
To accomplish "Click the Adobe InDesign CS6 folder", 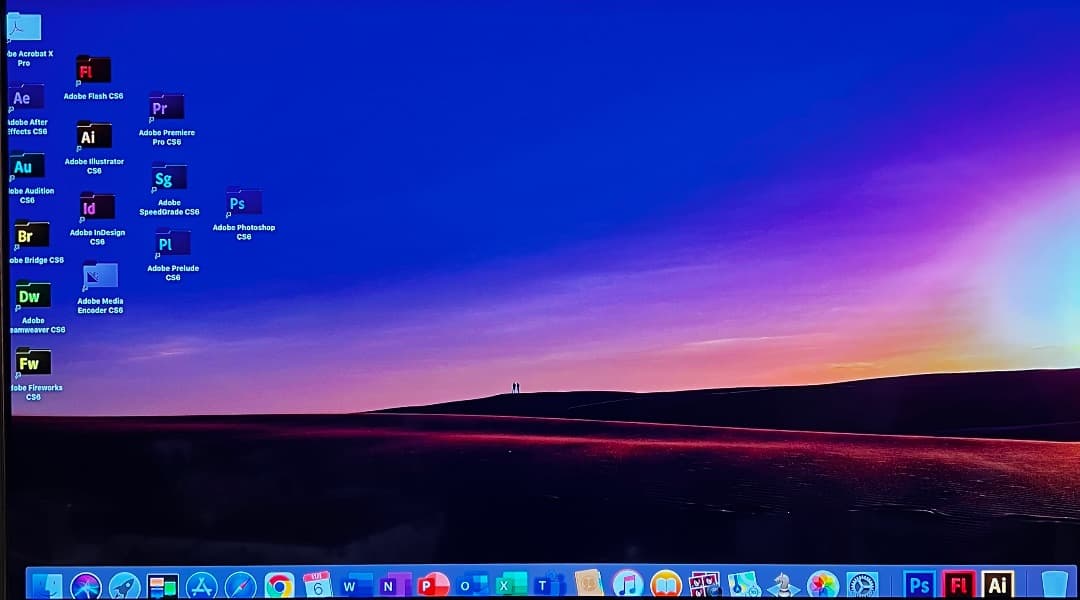I will click(97, 208).
